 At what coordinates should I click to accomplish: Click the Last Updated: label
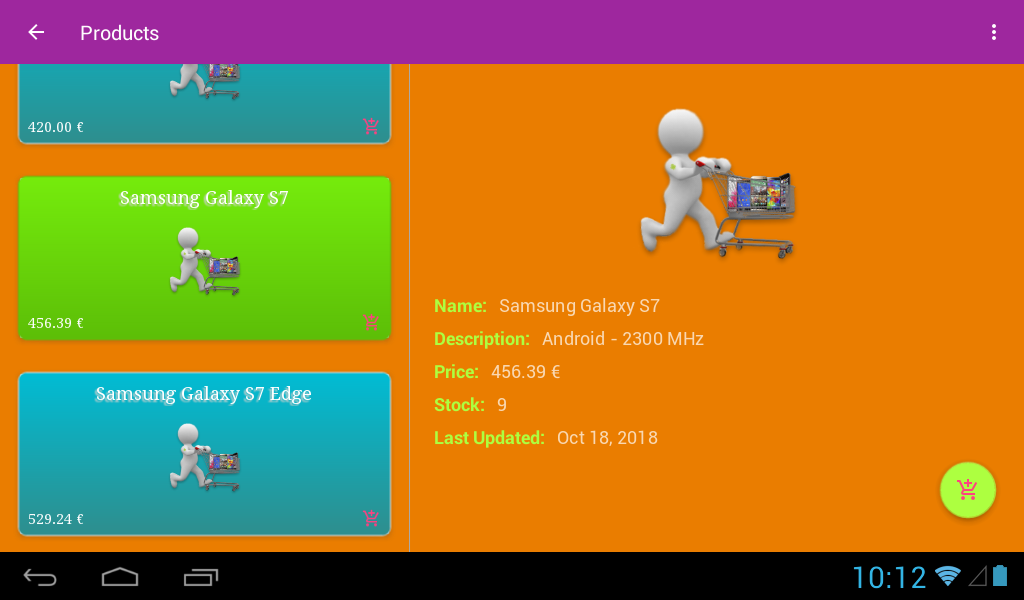(x=489, y=437)
